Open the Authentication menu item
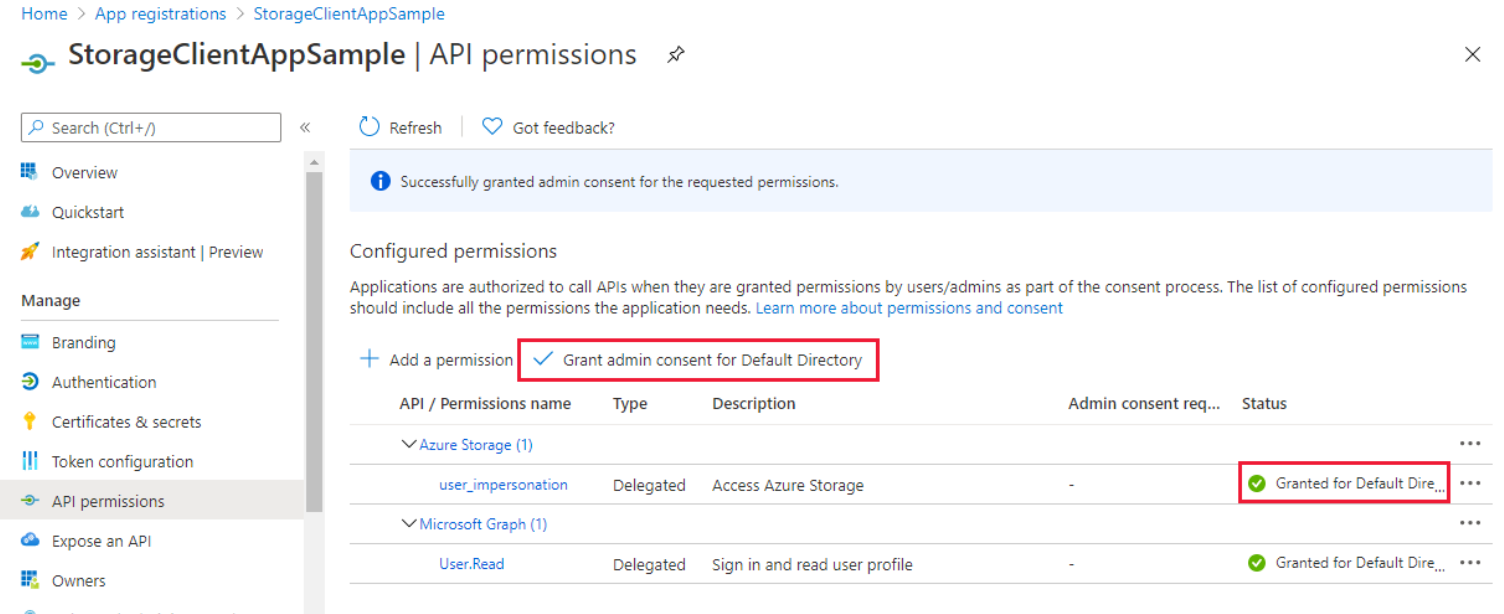This screenshot has height=614, width=1504. point(104,382)
